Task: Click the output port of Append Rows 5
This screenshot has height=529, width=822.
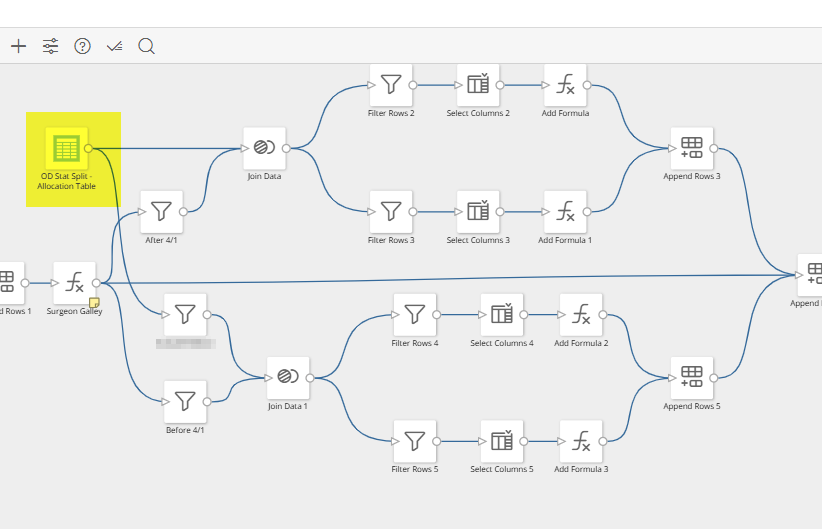Action: 713,378
